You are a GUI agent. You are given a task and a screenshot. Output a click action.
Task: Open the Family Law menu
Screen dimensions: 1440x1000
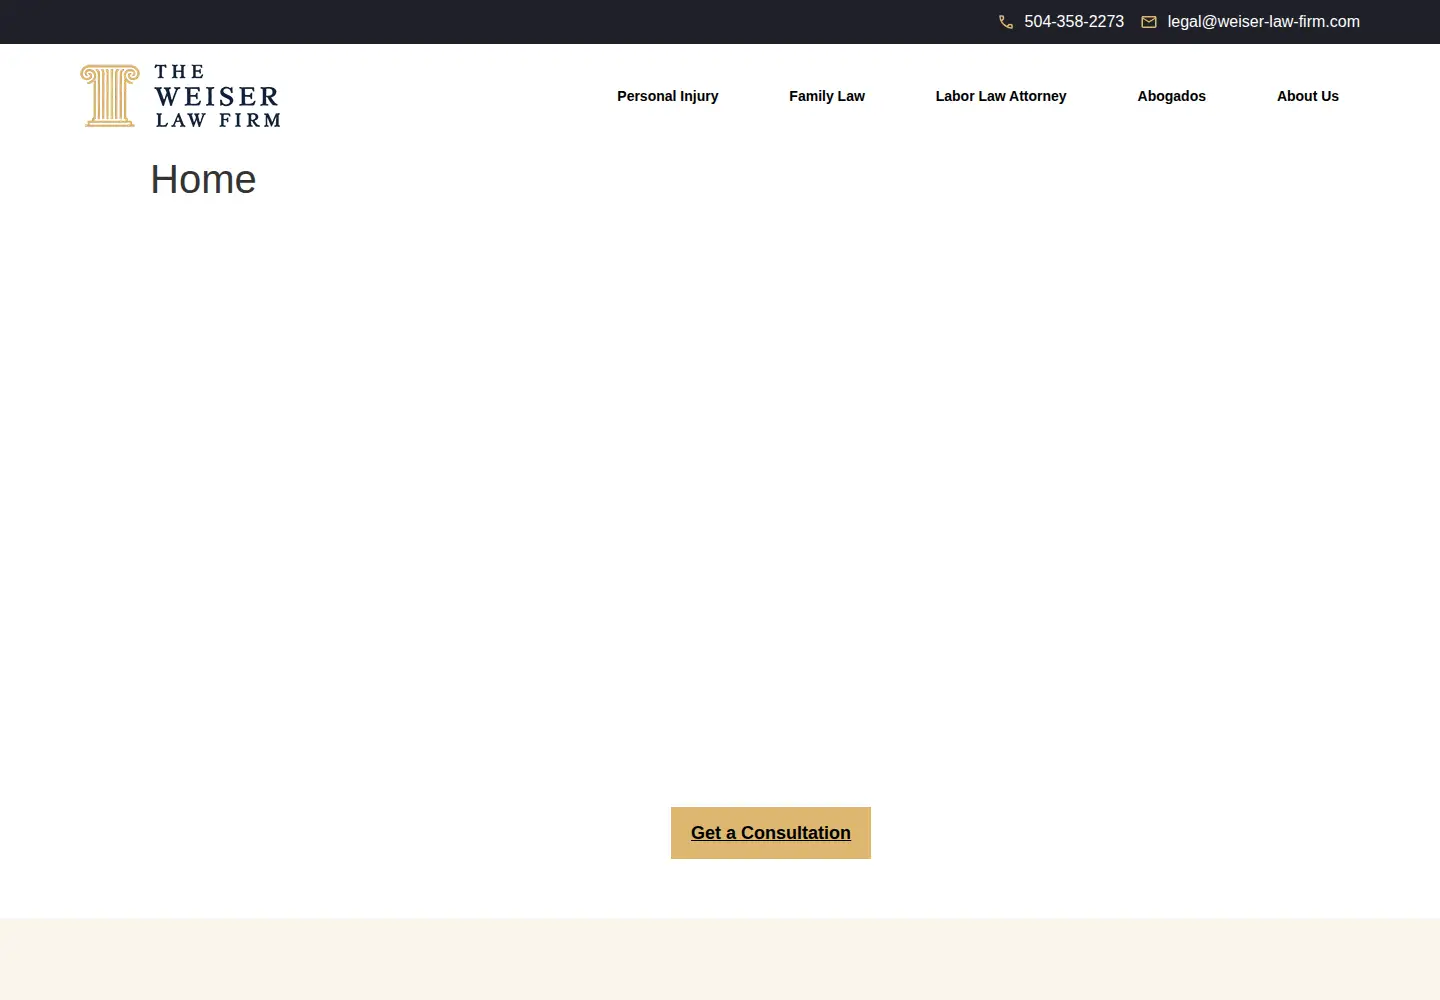click(x=827, y=96)
